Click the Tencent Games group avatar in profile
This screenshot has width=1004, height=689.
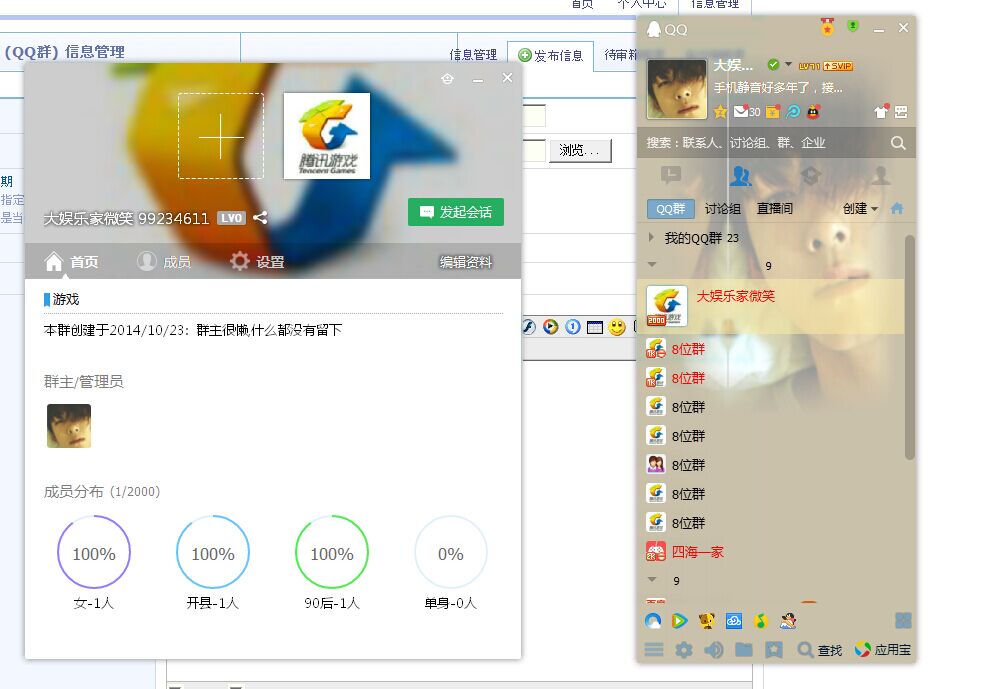click(327, 136)
